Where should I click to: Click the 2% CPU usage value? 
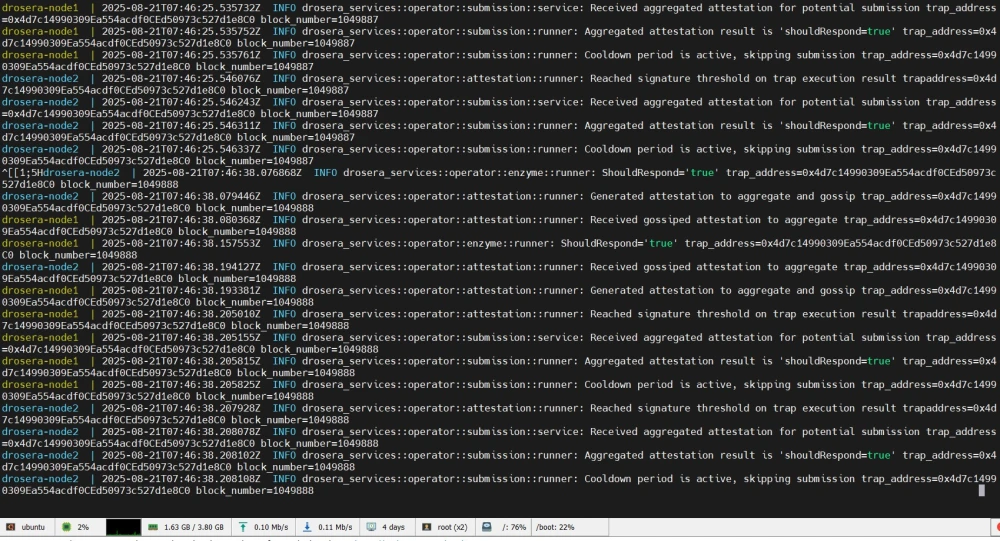pos(83,527)
